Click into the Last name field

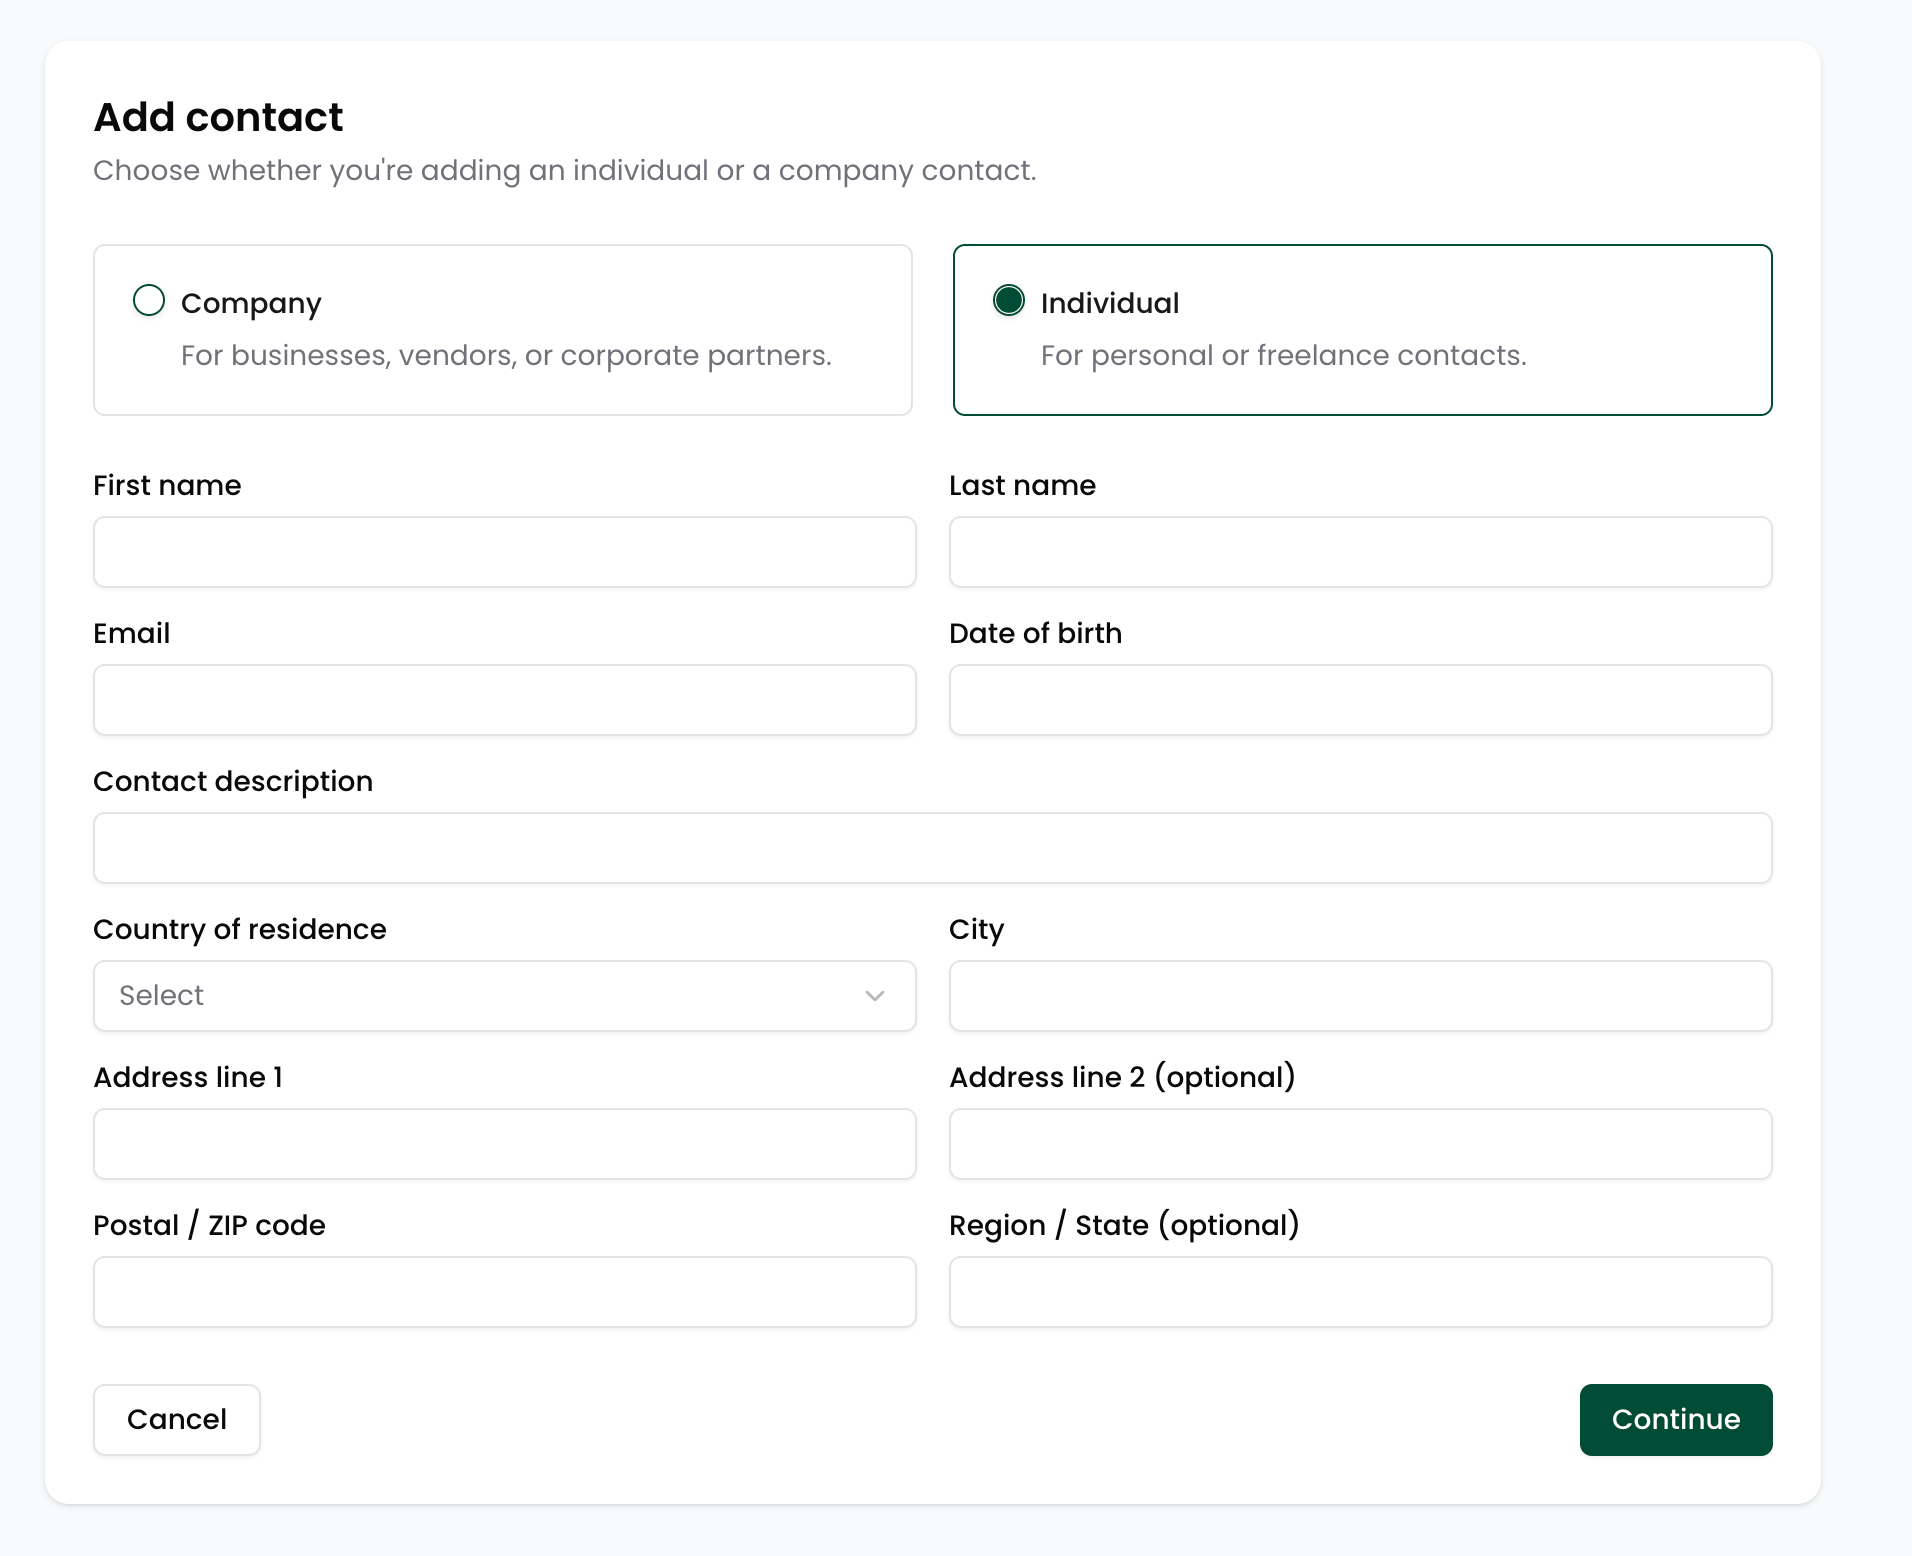1360,552
